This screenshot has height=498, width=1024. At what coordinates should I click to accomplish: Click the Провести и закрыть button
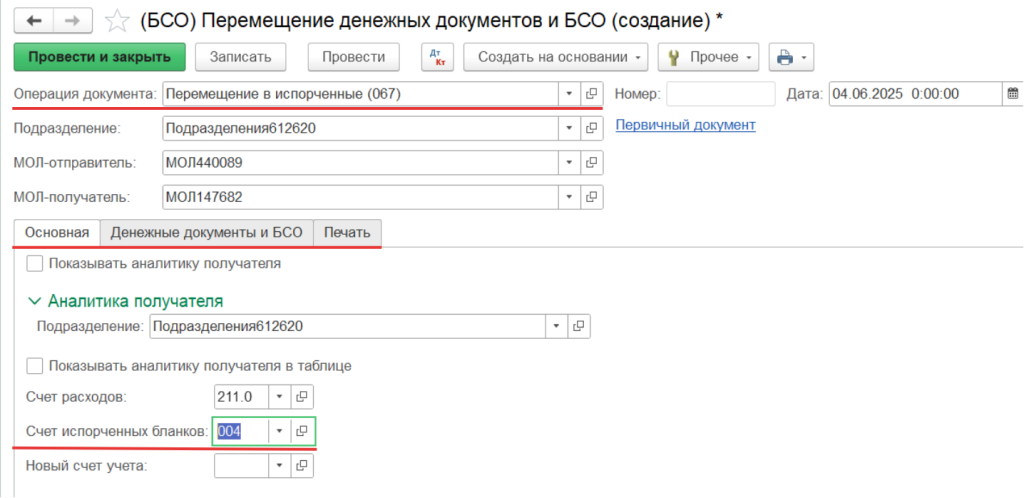pos(100,57)
